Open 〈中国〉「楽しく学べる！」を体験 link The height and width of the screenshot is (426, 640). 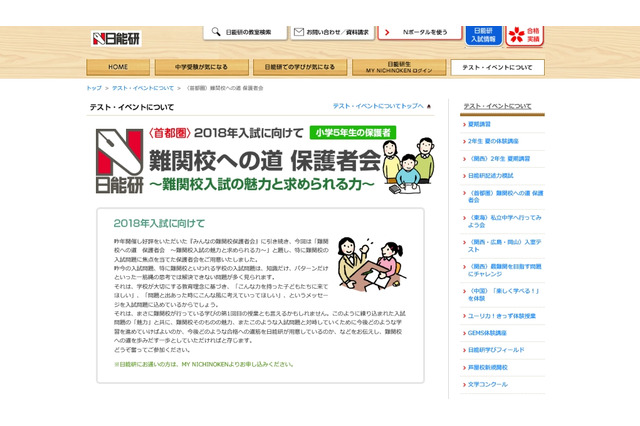504,295
